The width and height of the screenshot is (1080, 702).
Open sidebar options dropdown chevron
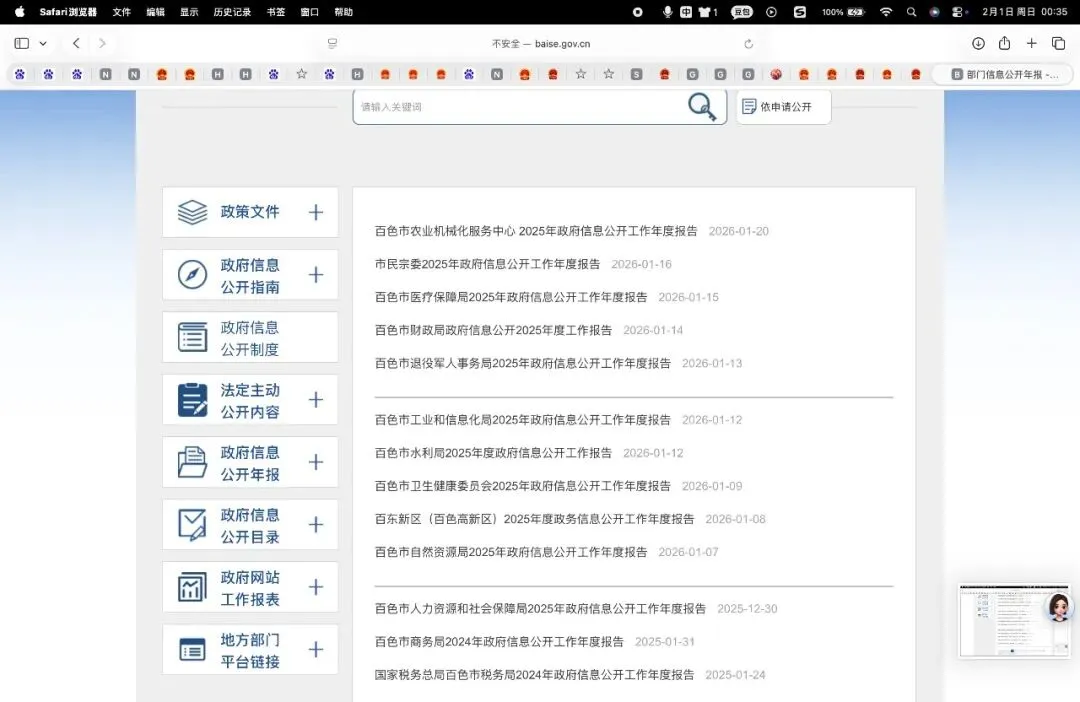pyautogui.click(x=43, y=43)
